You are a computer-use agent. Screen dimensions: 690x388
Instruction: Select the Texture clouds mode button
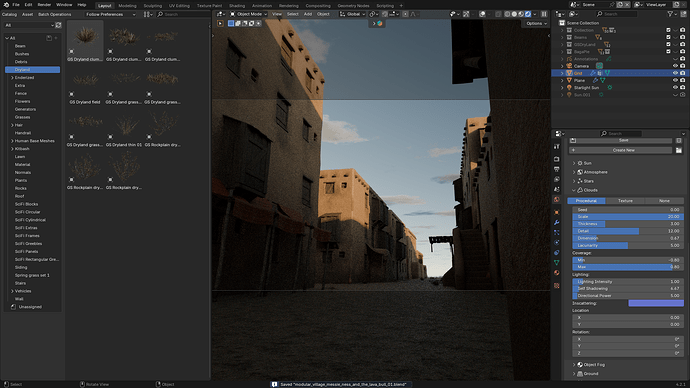click(x=625, y=201)
